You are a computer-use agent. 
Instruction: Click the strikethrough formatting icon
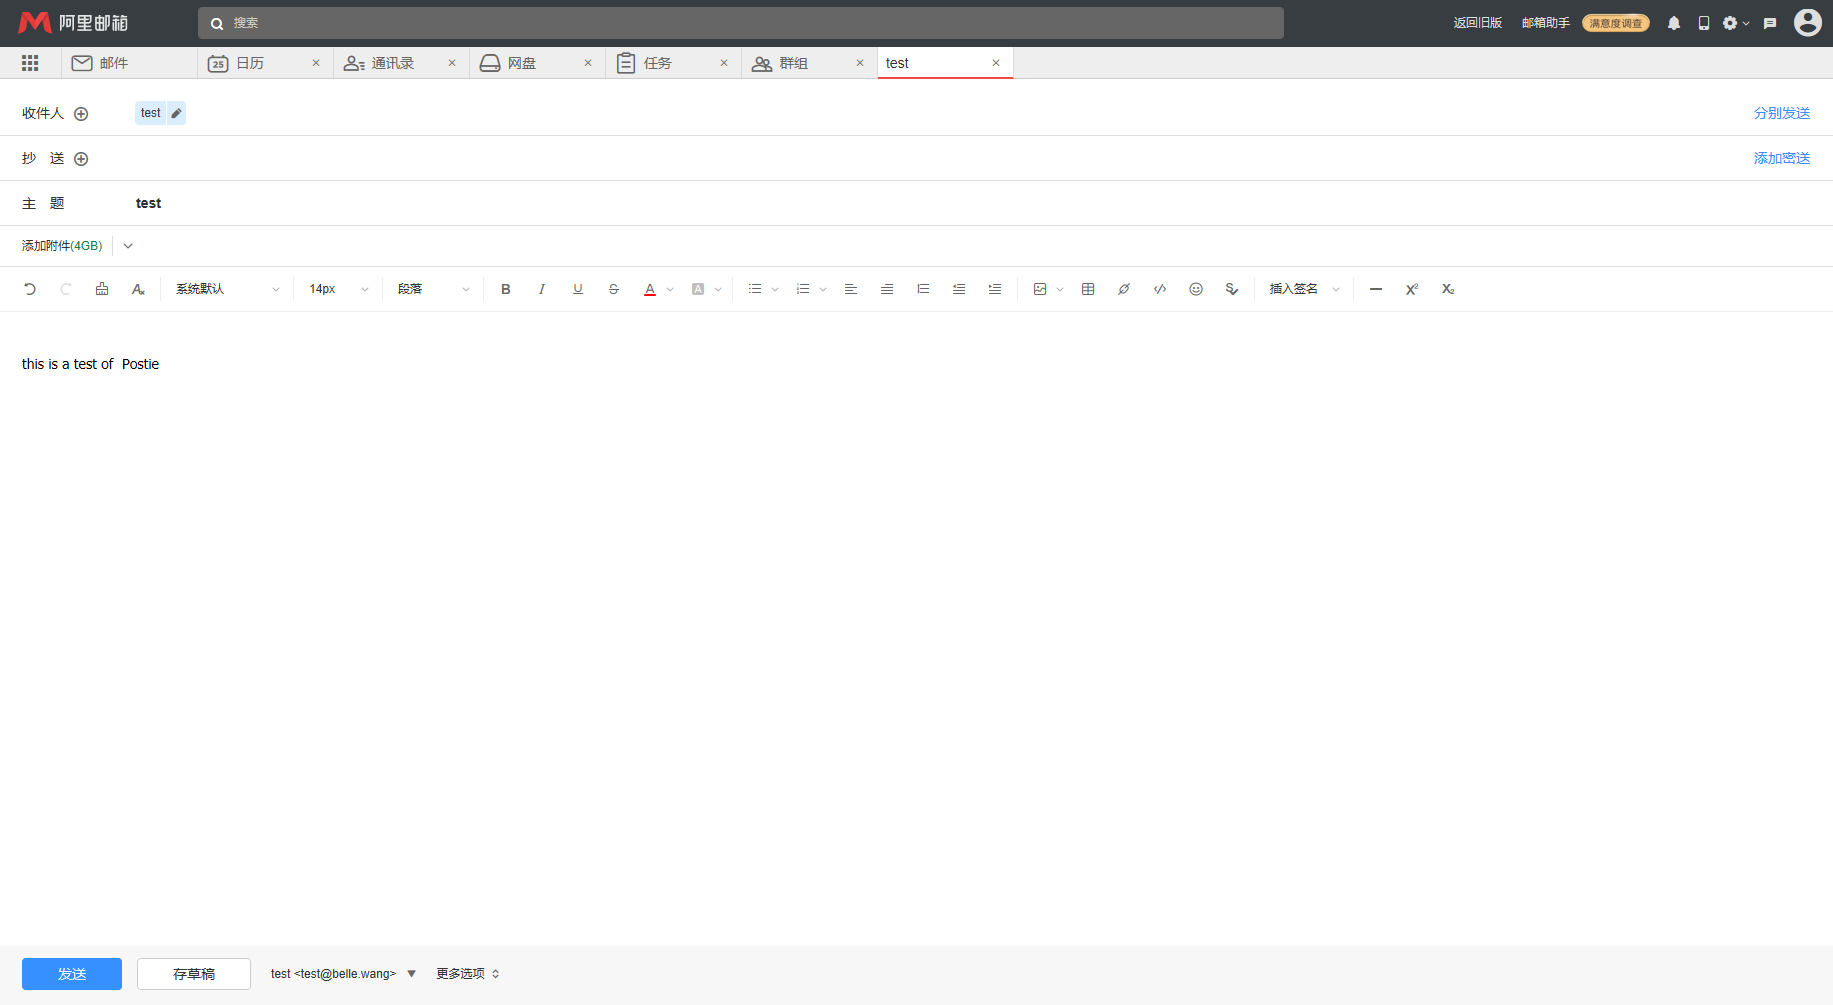(x=614, y=289)
